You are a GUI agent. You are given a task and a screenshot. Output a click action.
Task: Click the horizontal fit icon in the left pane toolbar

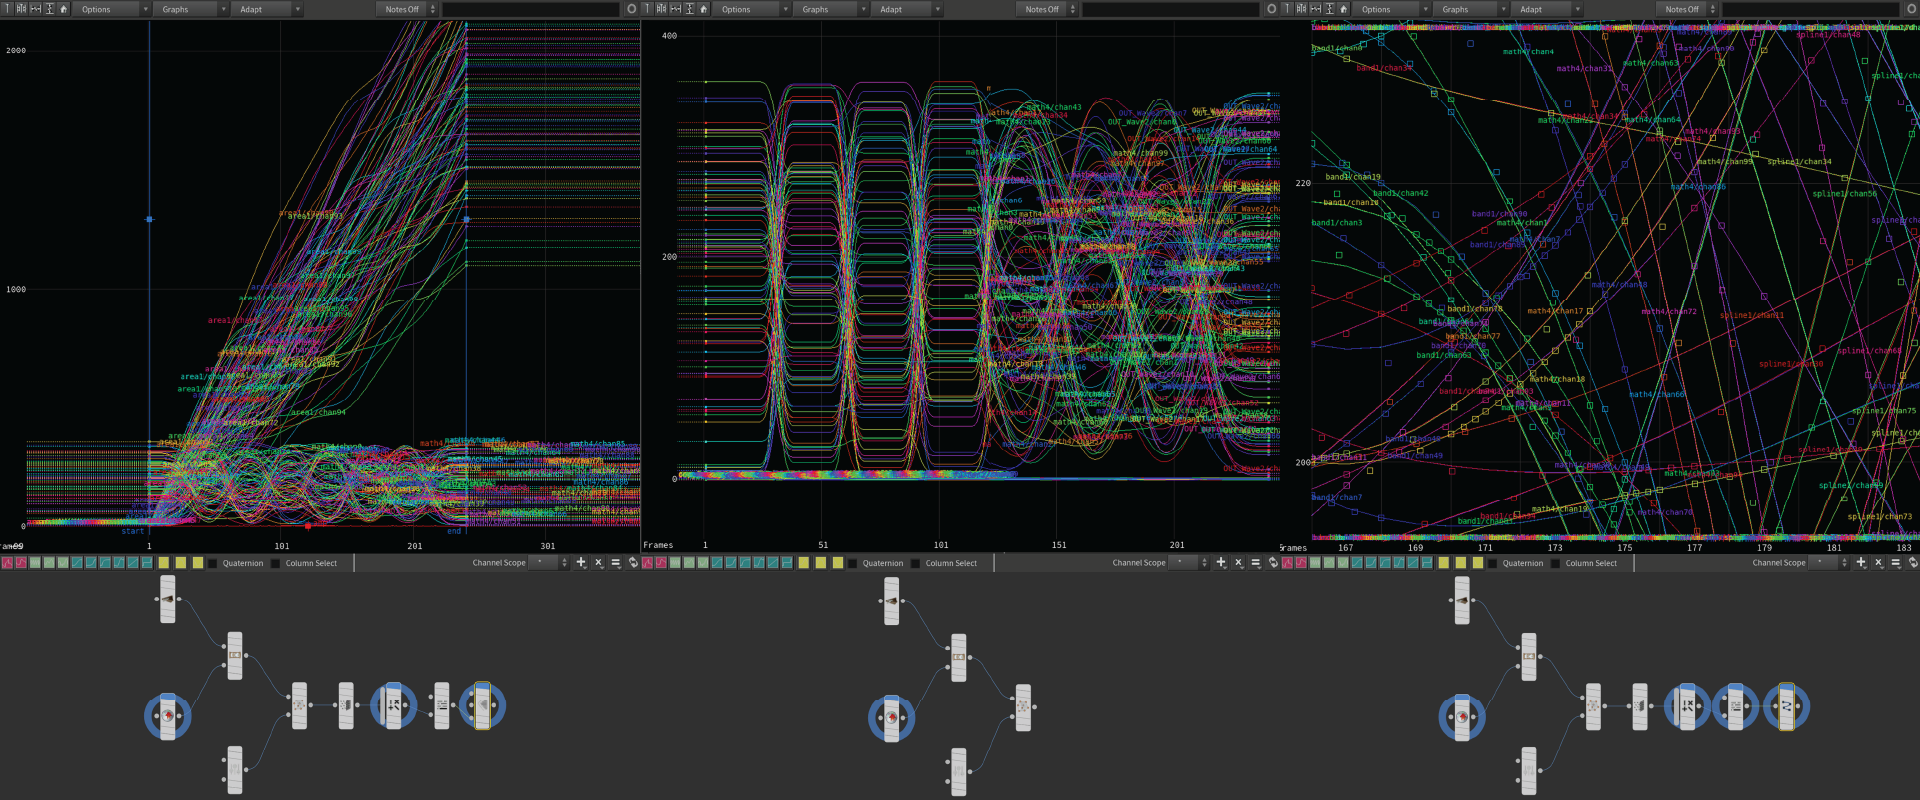(36, 9)
